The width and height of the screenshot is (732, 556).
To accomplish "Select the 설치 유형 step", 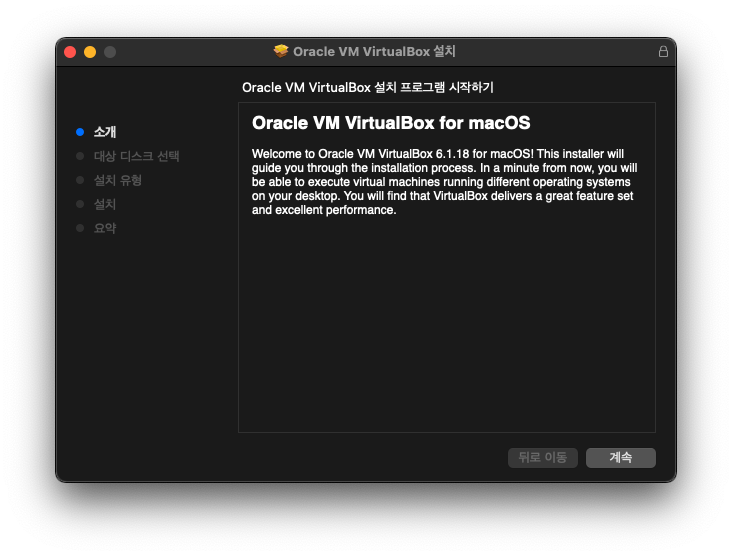I will click(118, 180).
